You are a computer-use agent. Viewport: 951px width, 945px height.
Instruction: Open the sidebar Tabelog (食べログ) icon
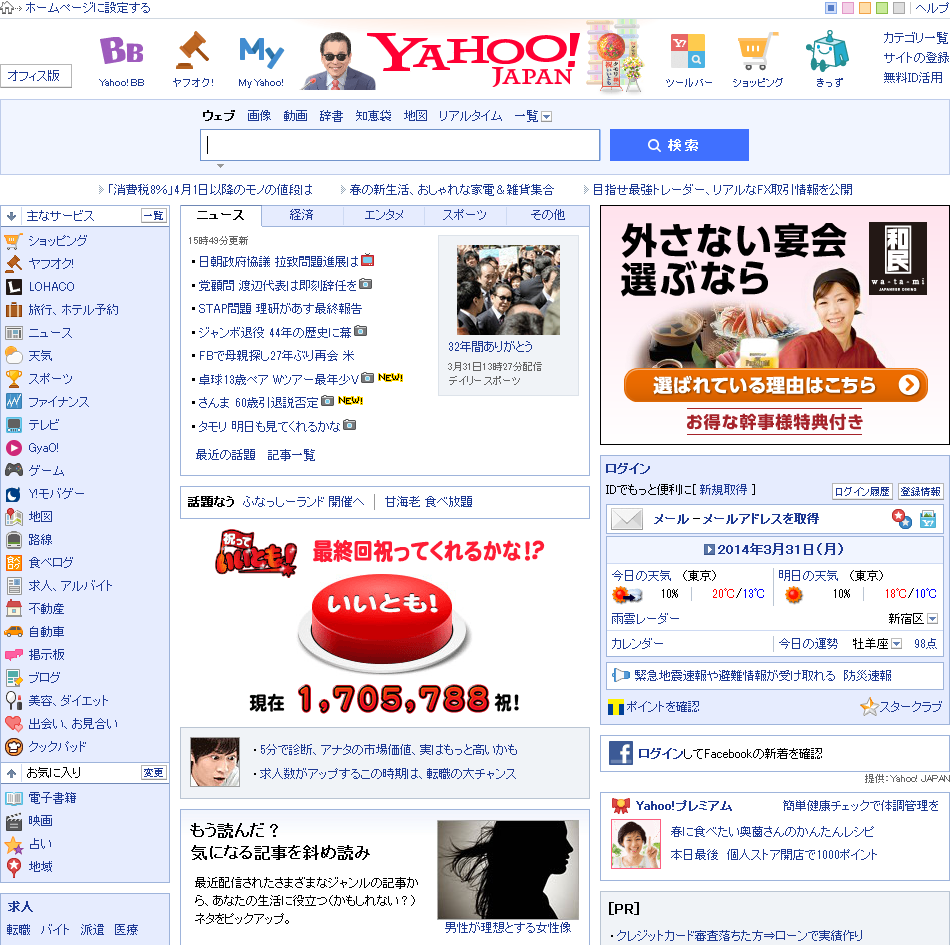tap(13, 563)
